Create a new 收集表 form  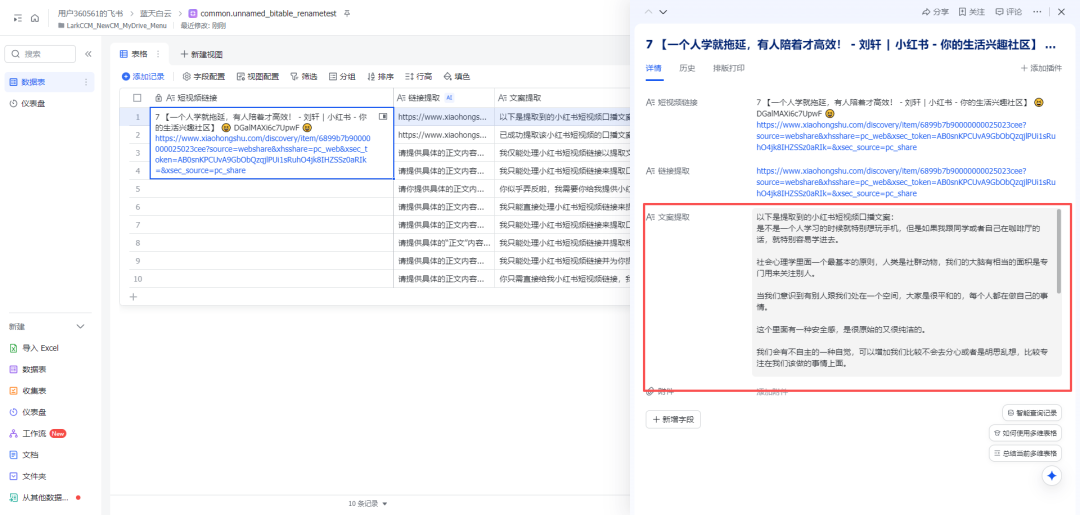click(28, 390)
